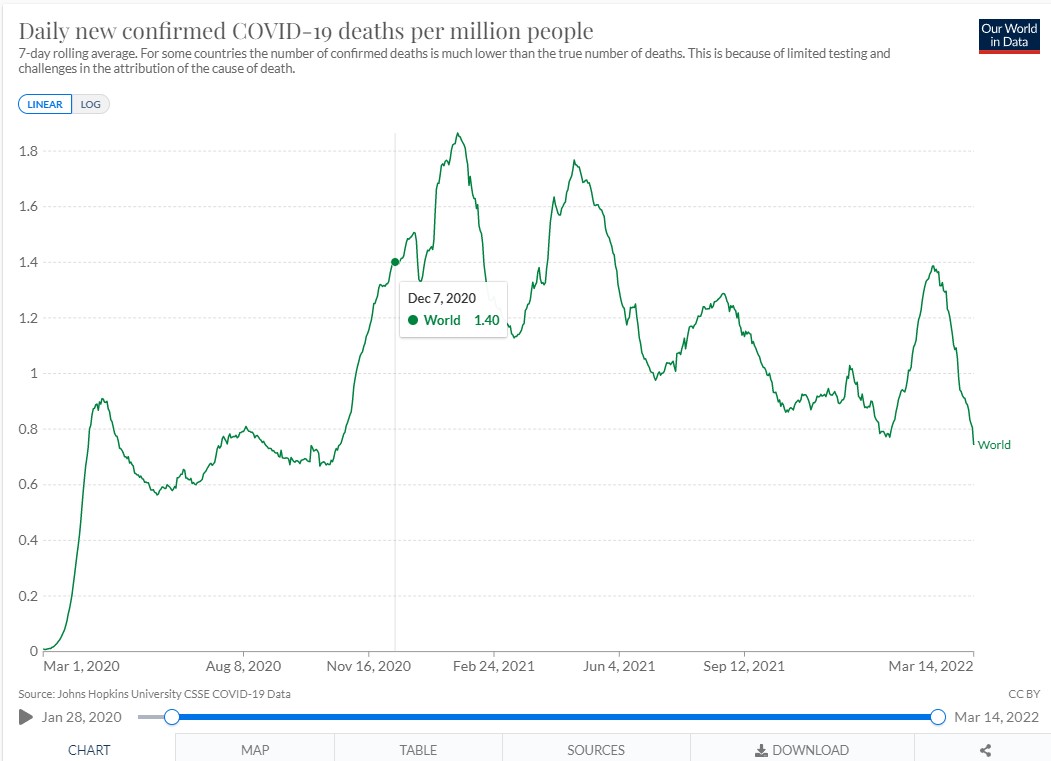Click the timeline start handle
This screenshot has width=1051, height=761.
[172, 717]
